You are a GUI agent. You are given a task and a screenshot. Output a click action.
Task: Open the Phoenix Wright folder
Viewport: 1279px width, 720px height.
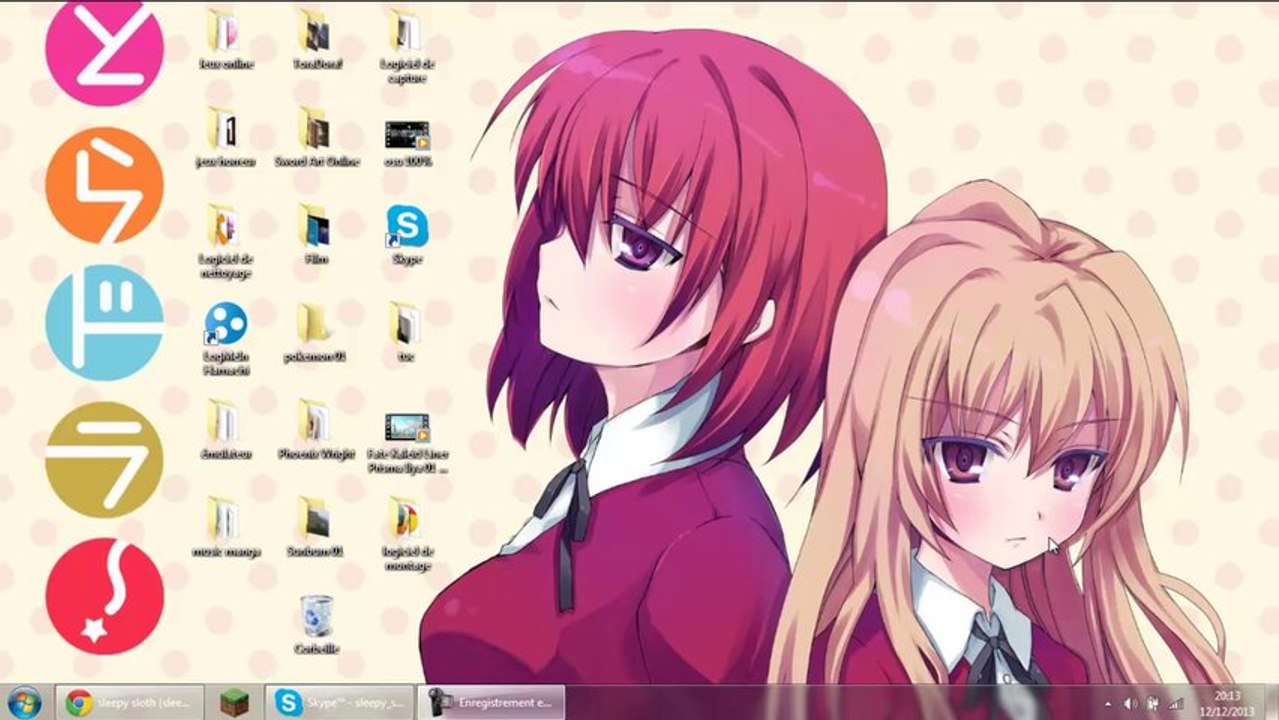tap(317, 430)
